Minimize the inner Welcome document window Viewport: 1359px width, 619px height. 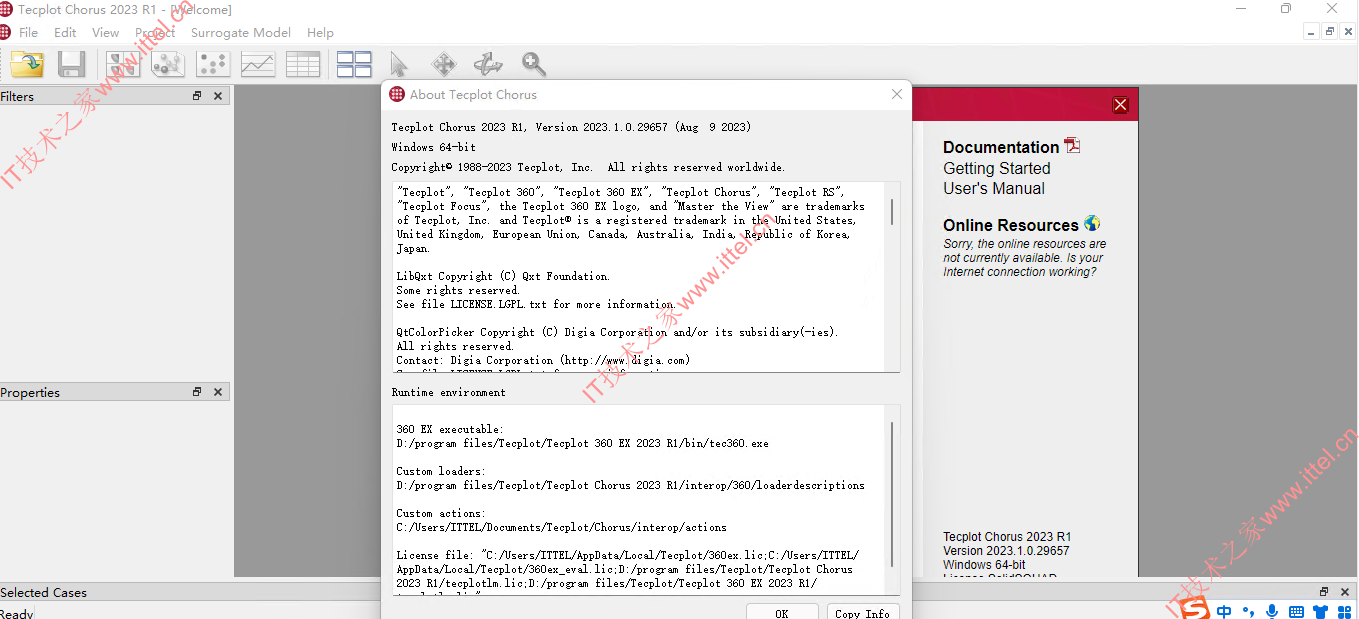point(1312,32)
